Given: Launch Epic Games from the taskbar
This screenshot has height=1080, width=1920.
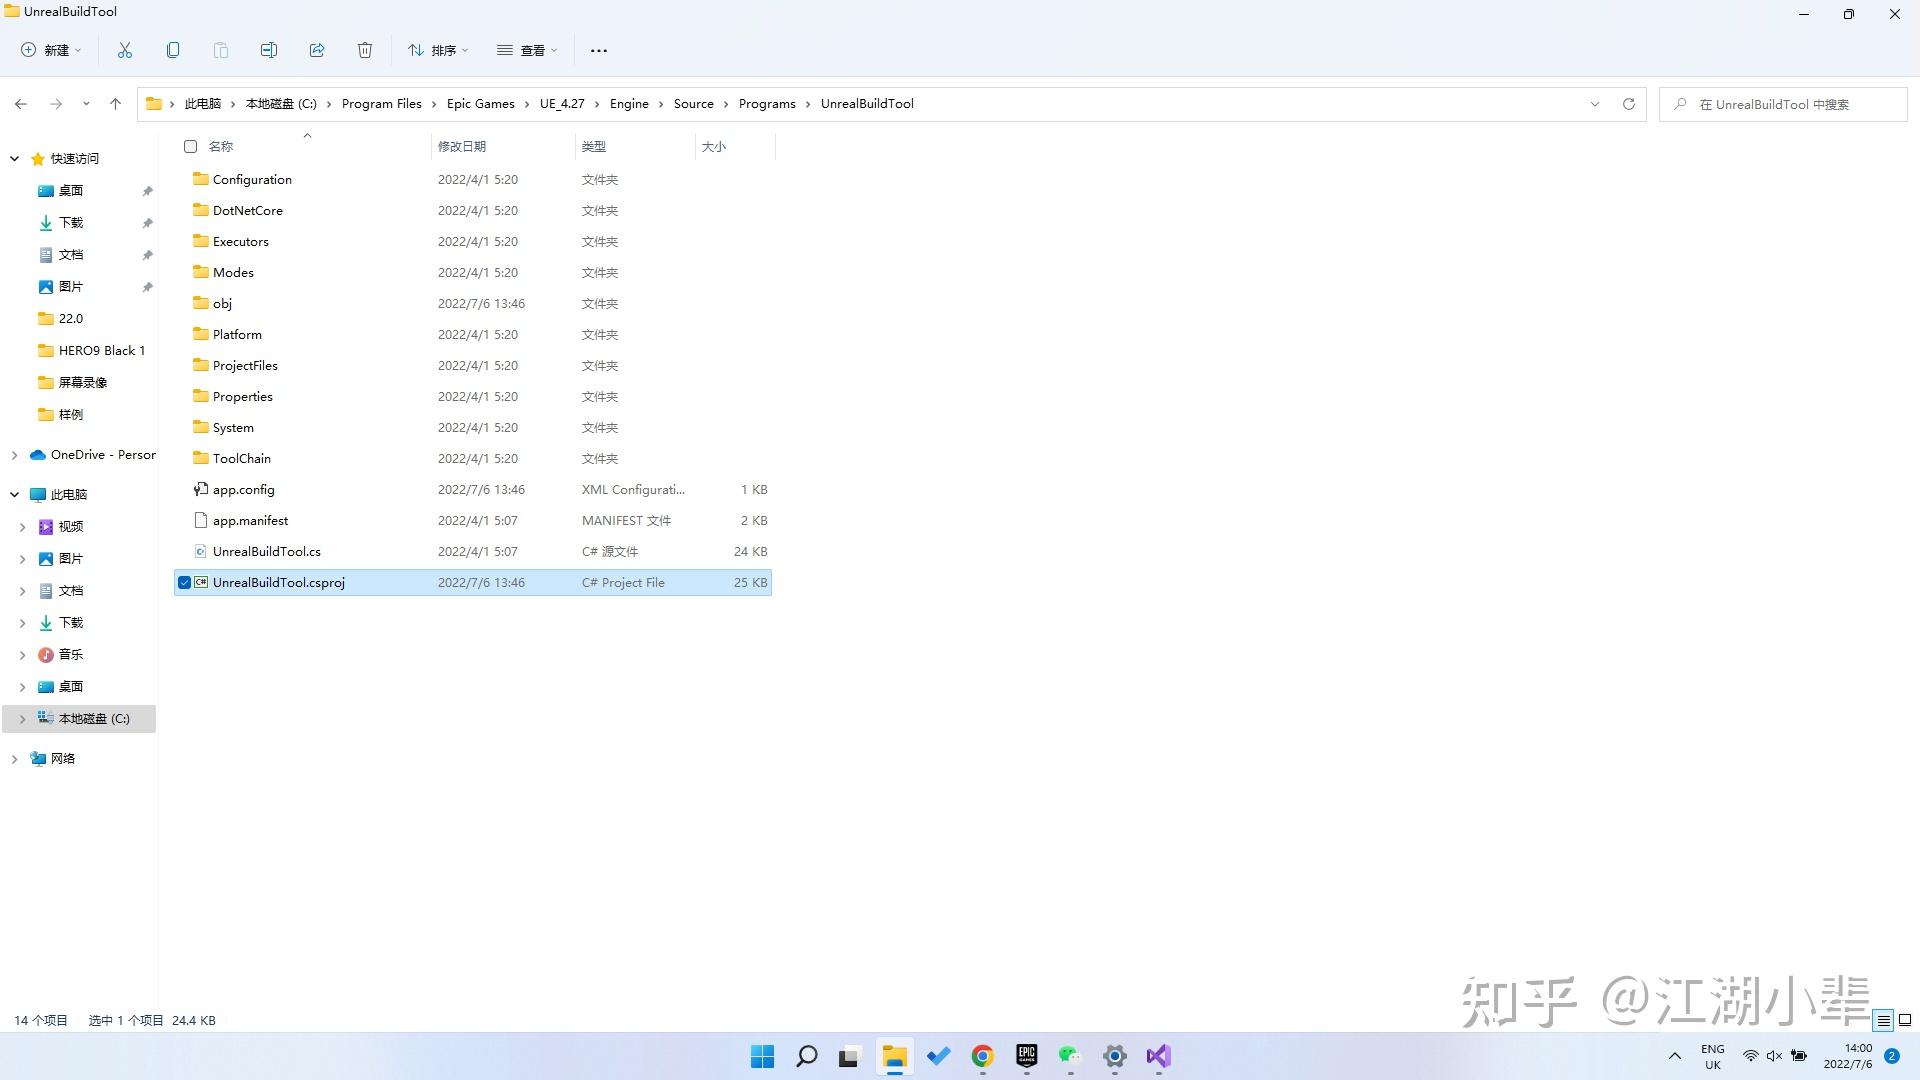Looking at the screenshot, I should (1025, 1056).
